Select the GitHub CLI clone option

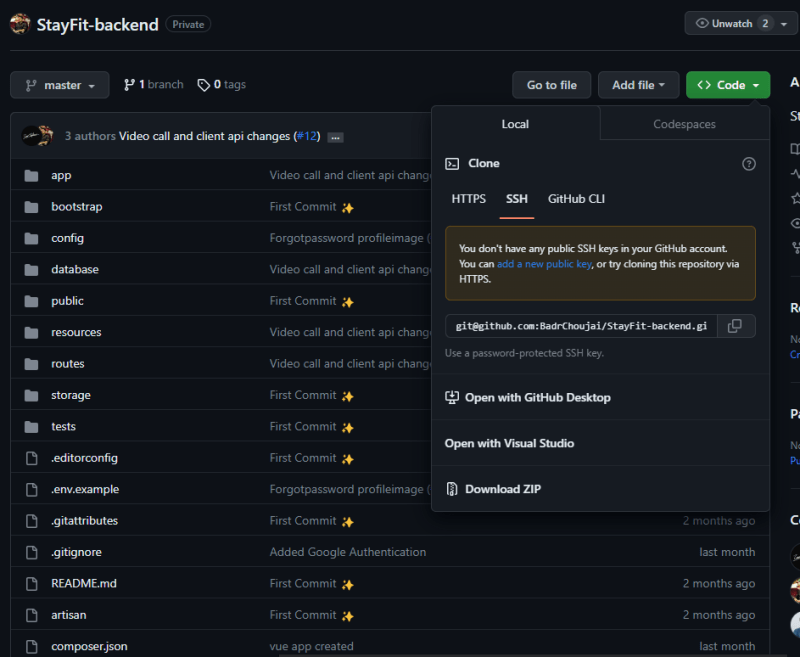click(x=576, y=199)
